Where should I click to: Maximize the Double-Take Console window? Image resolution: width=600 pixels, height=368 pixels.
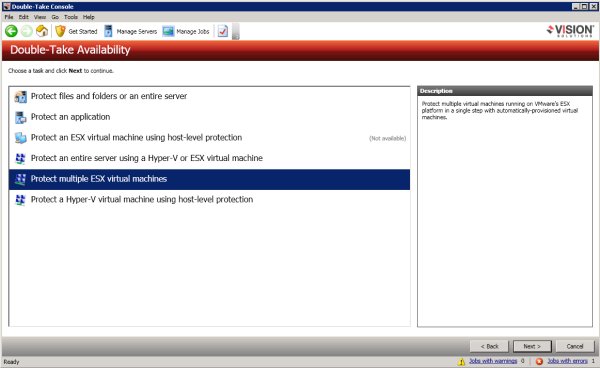(584, 7)
